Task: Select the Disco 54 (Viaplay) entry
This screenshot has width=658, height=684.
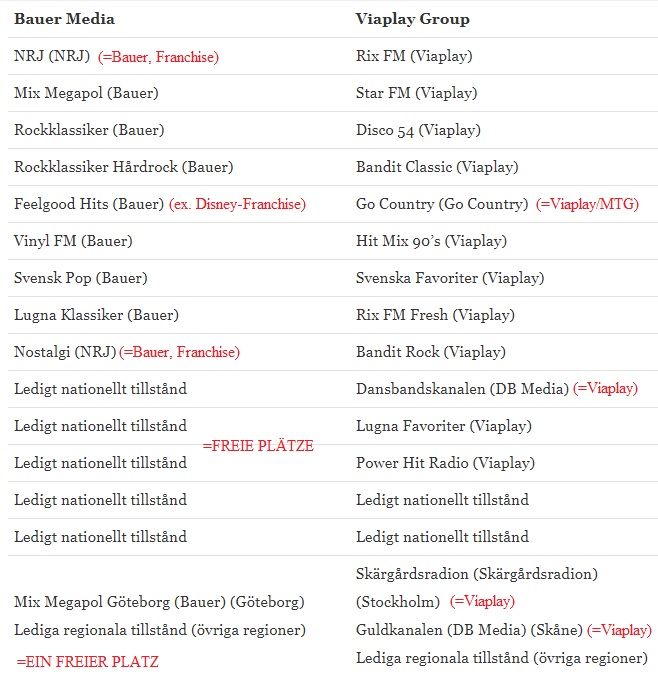Action: pyautogui.click(x=418, y=130)
